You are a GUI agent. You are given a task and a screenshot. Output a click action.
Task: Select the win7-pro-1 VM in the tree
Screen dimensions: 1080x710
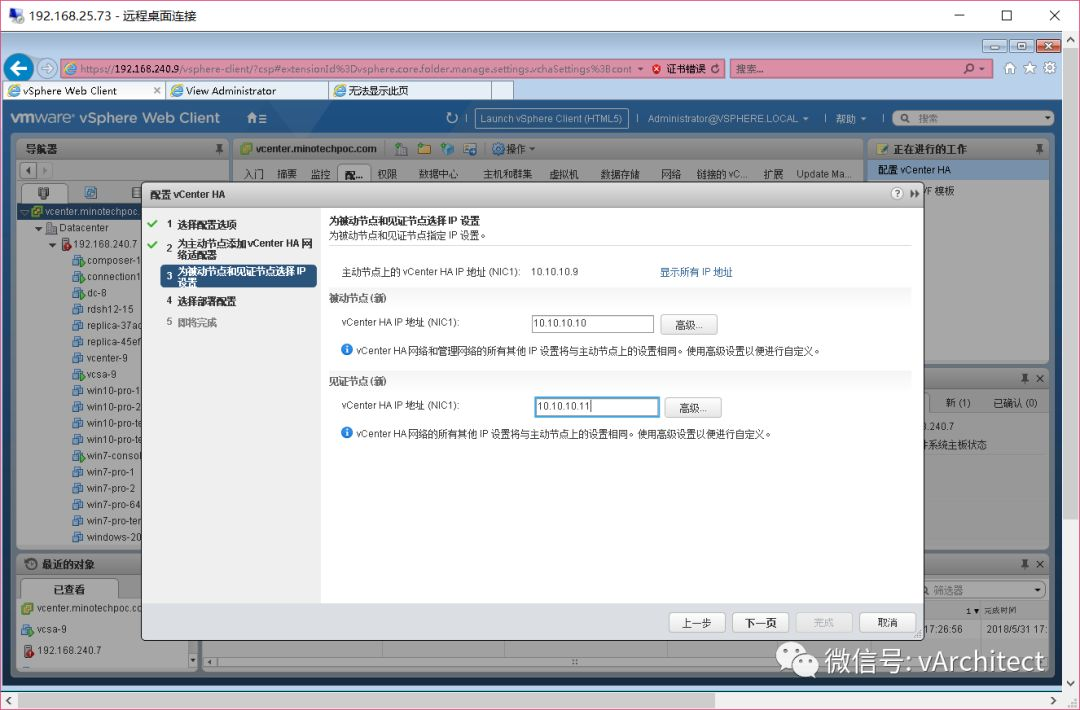(110, 472)
